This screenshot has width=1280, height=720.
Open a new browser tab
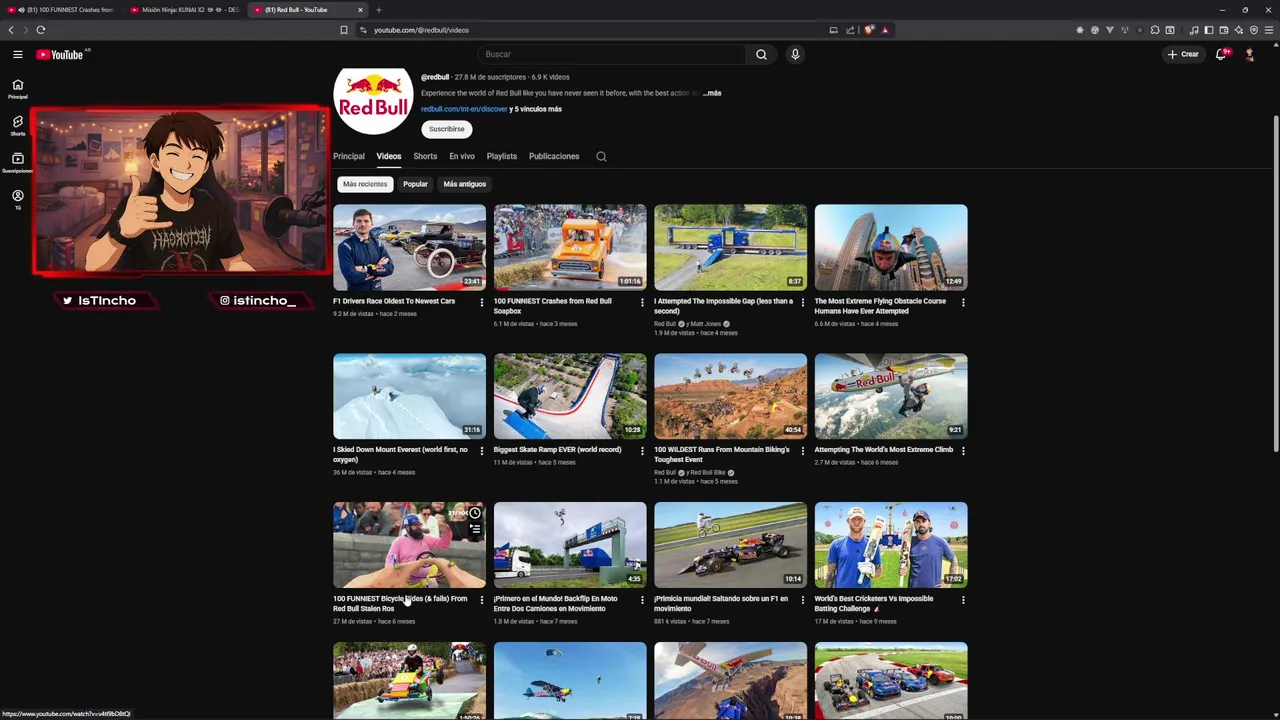pyautogui.click(x=378, y=10)
